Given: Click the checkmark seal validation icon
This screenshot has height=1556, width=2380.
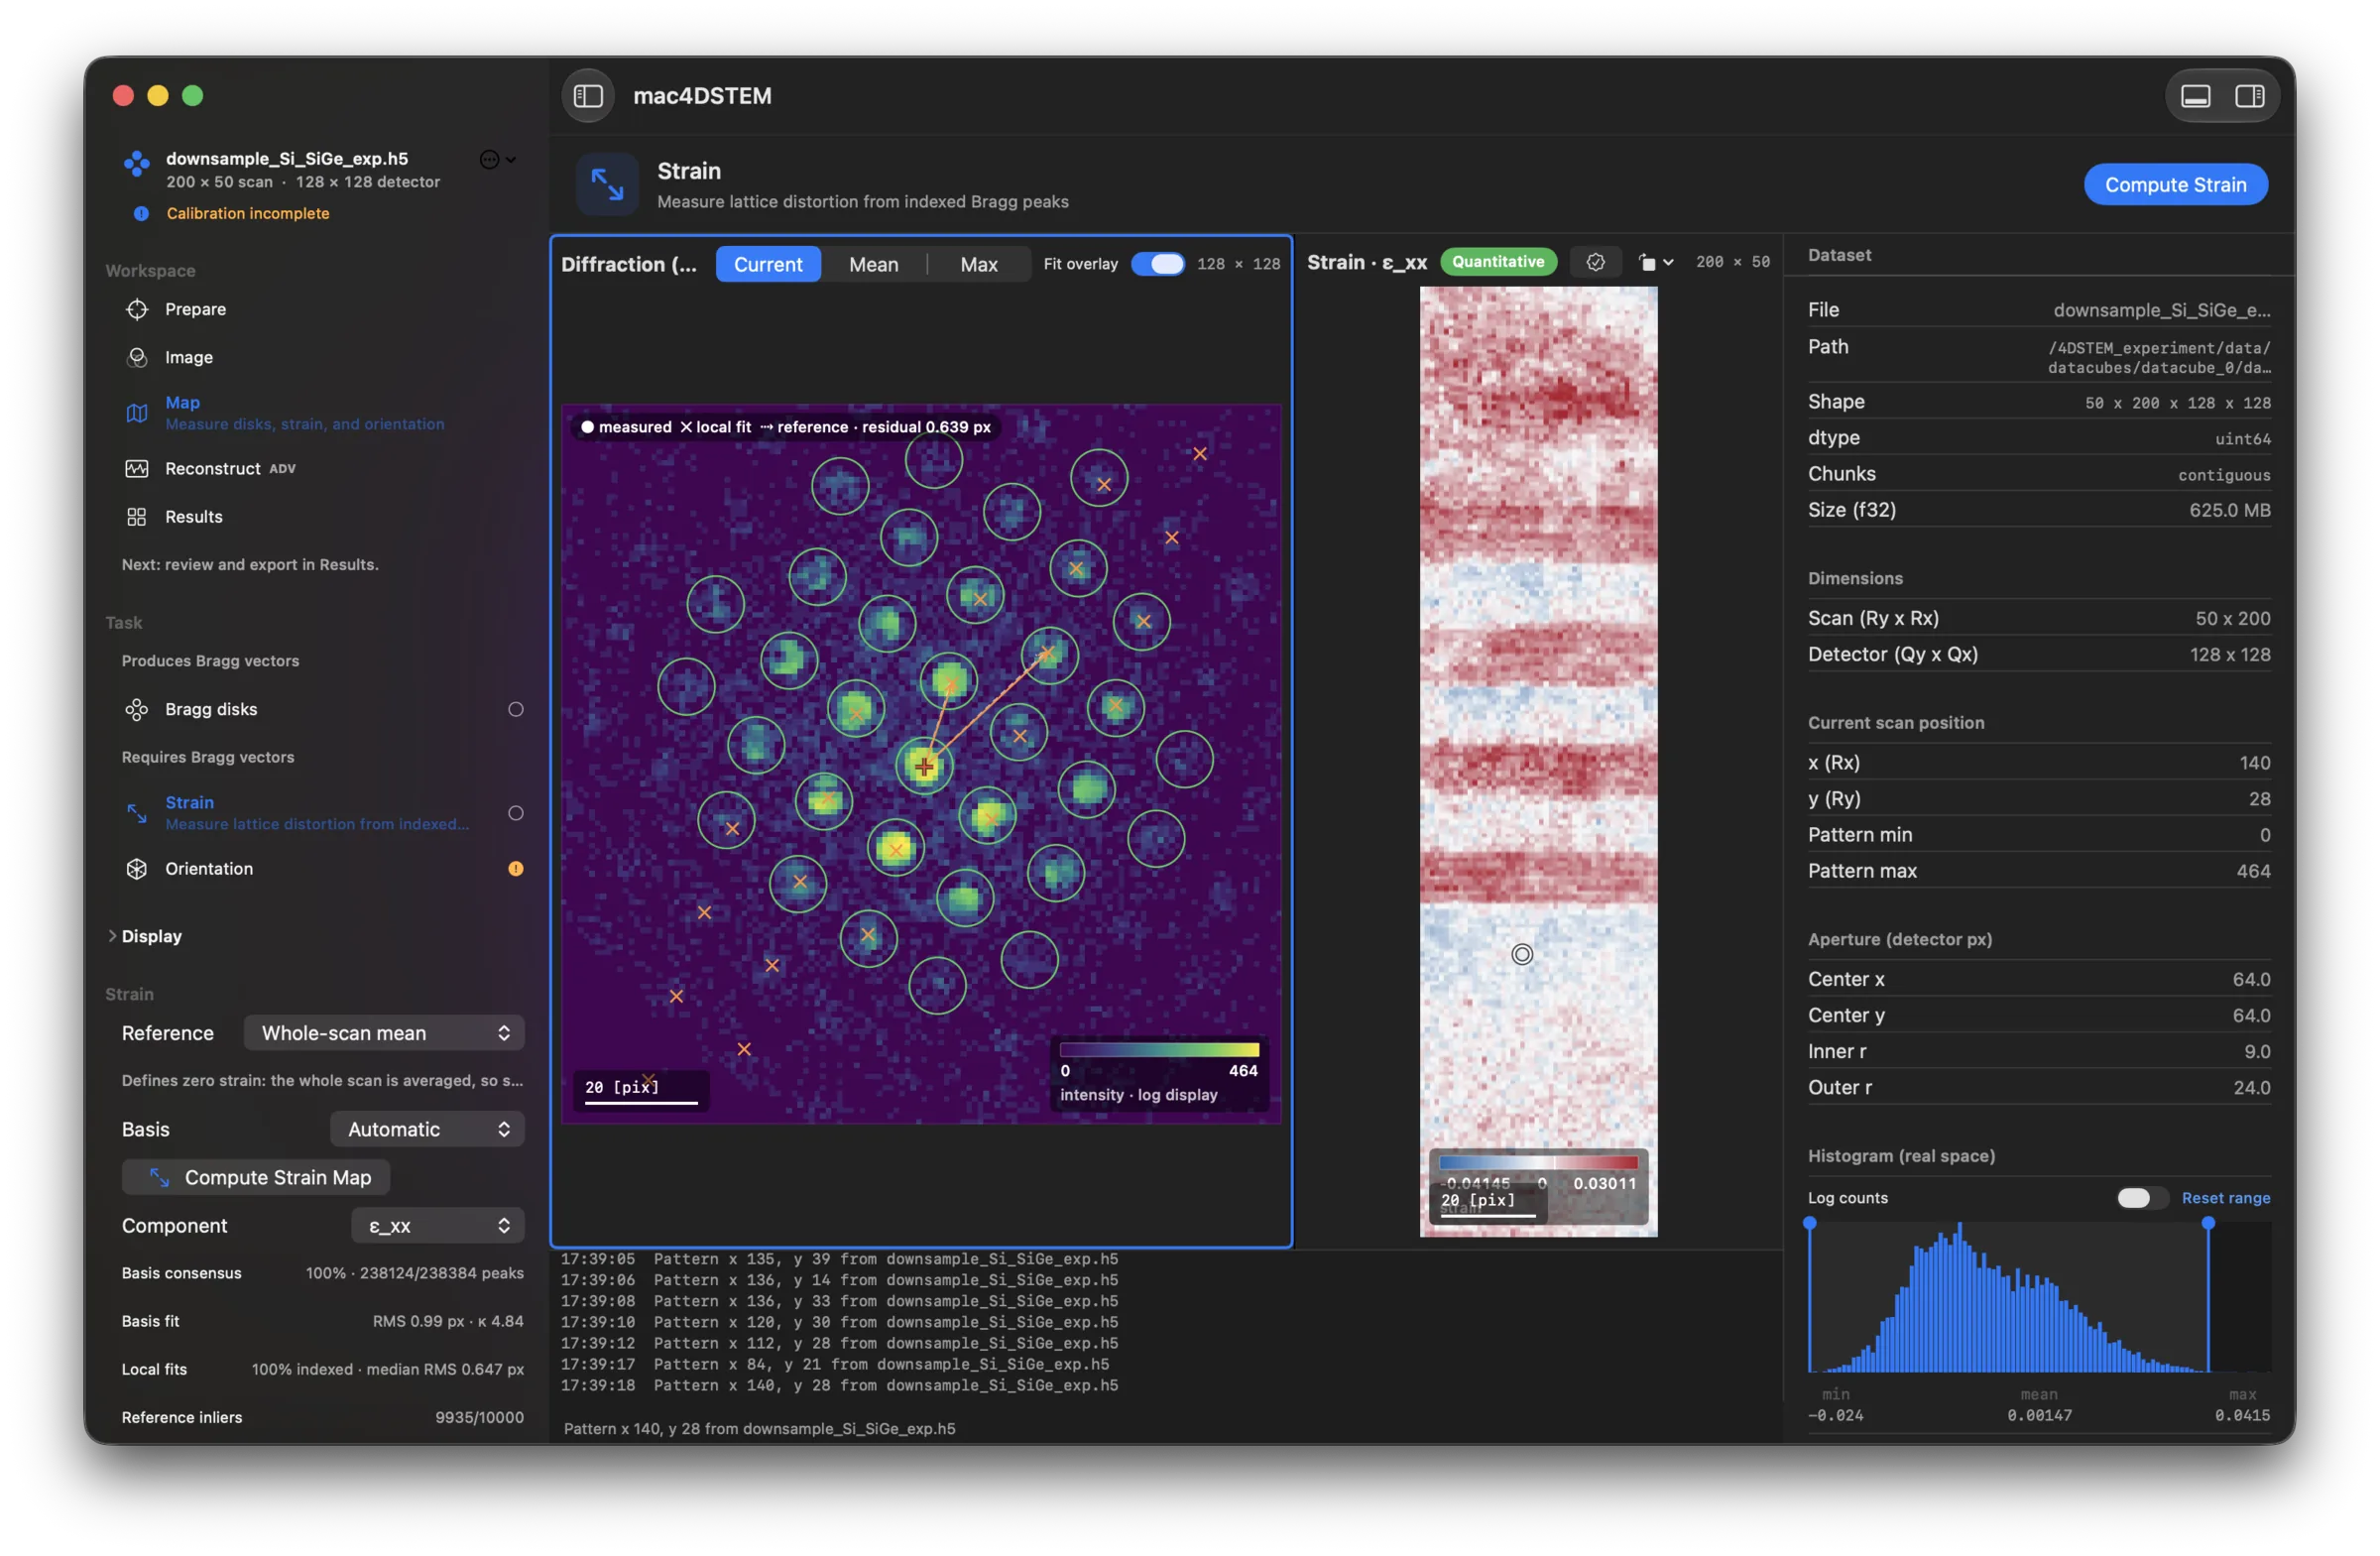Looking at the screenshot, I should (1595, 261).
